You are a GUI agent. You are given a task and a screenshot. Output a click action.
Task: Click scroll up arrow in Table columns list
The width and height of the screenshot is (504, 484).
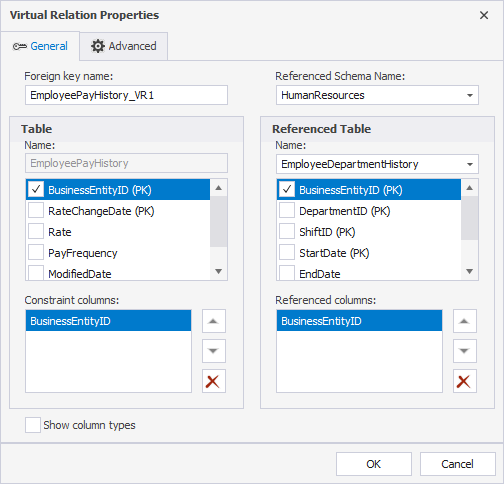point(219,188)
